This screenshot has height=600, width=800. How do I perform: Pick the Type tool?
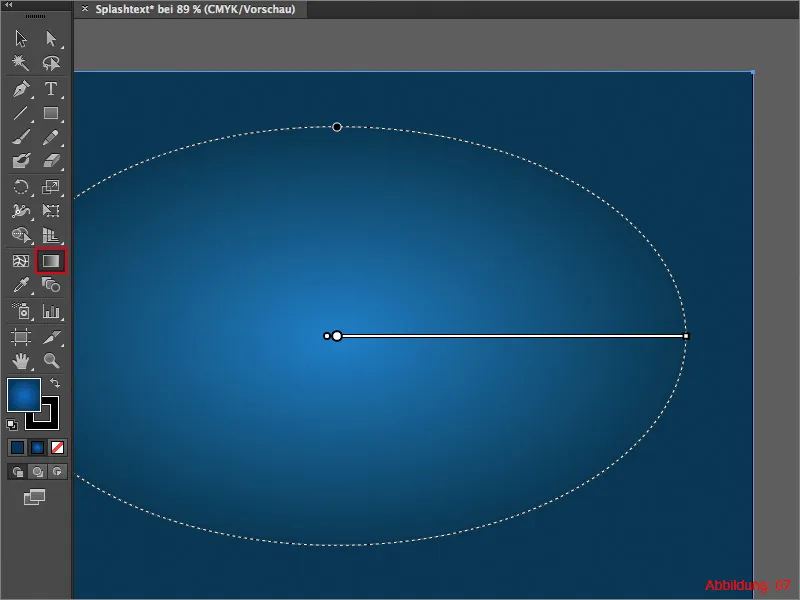(51, 89)
